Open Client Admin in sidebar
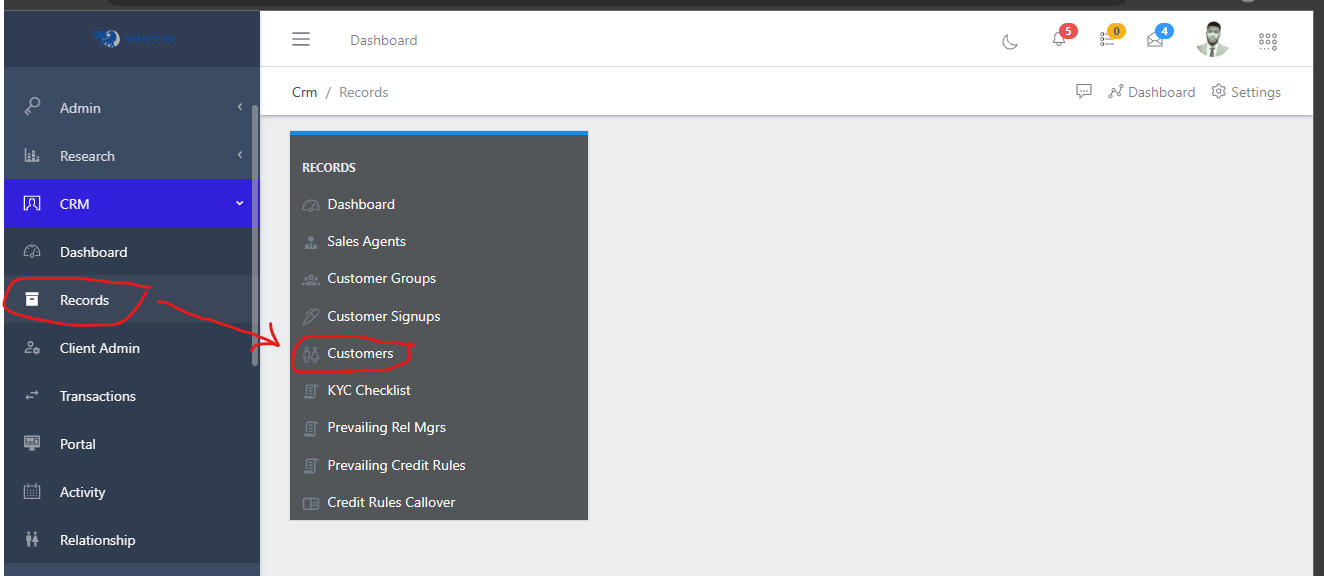 99,348
